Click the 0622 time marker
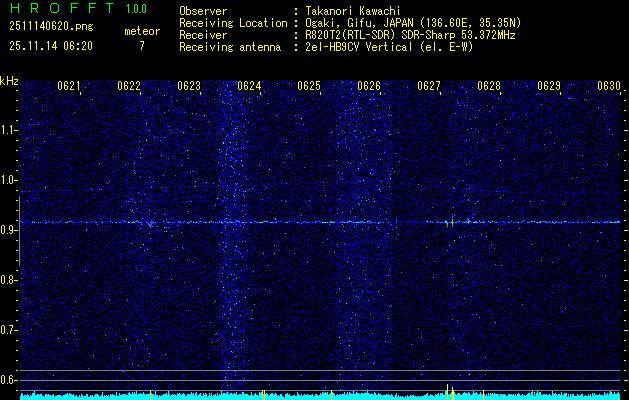Screen dimensions: 629x400 pyautogui.click(x=129, y=86)
